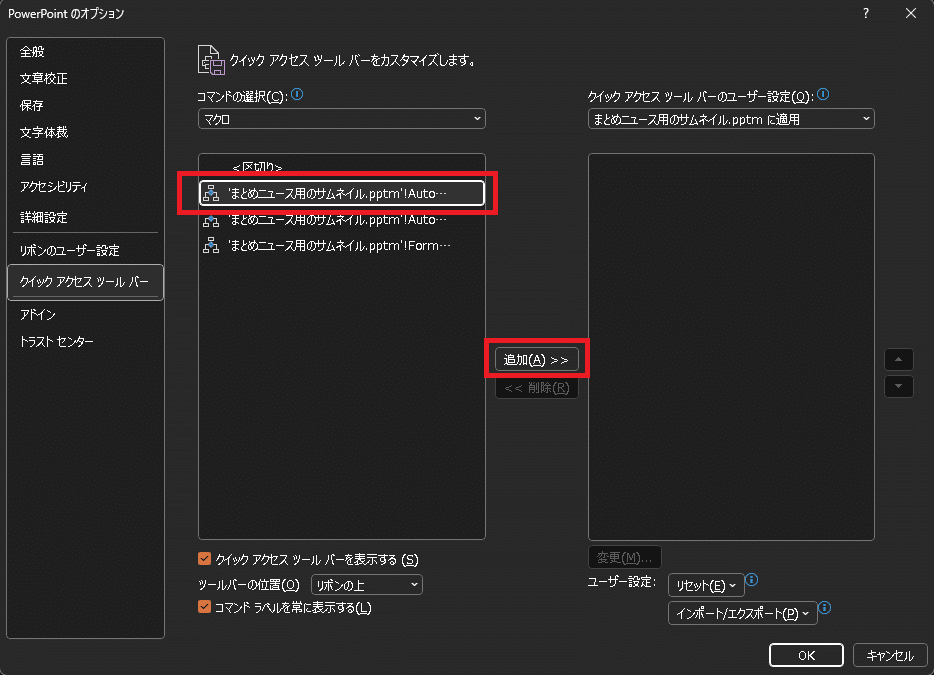The height and width of the screenshot is (675, 934).
Task: Open the まとめニュース用のサムネイル.pptm に適用 dropdown
Action: tap(731, 119)
